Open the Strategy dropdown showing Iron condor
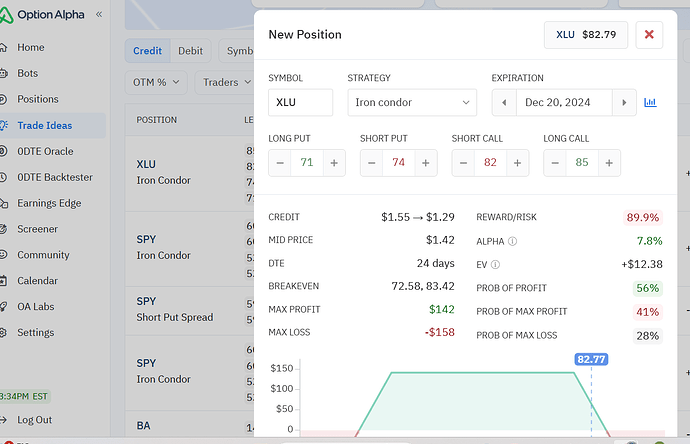The width and height of the screenshot is (690, 444). (x=412, y=102)
